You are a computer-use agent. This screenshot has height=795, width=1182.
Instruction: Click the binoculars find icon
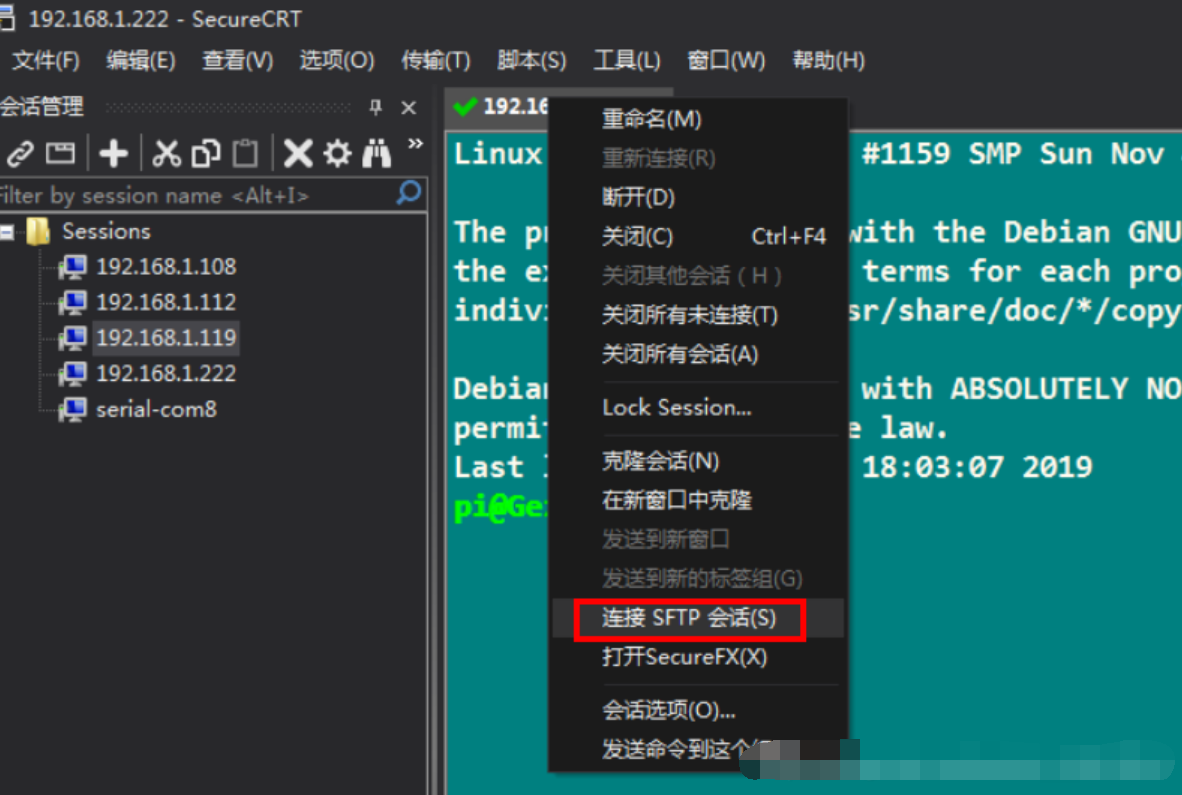(376, 154)
